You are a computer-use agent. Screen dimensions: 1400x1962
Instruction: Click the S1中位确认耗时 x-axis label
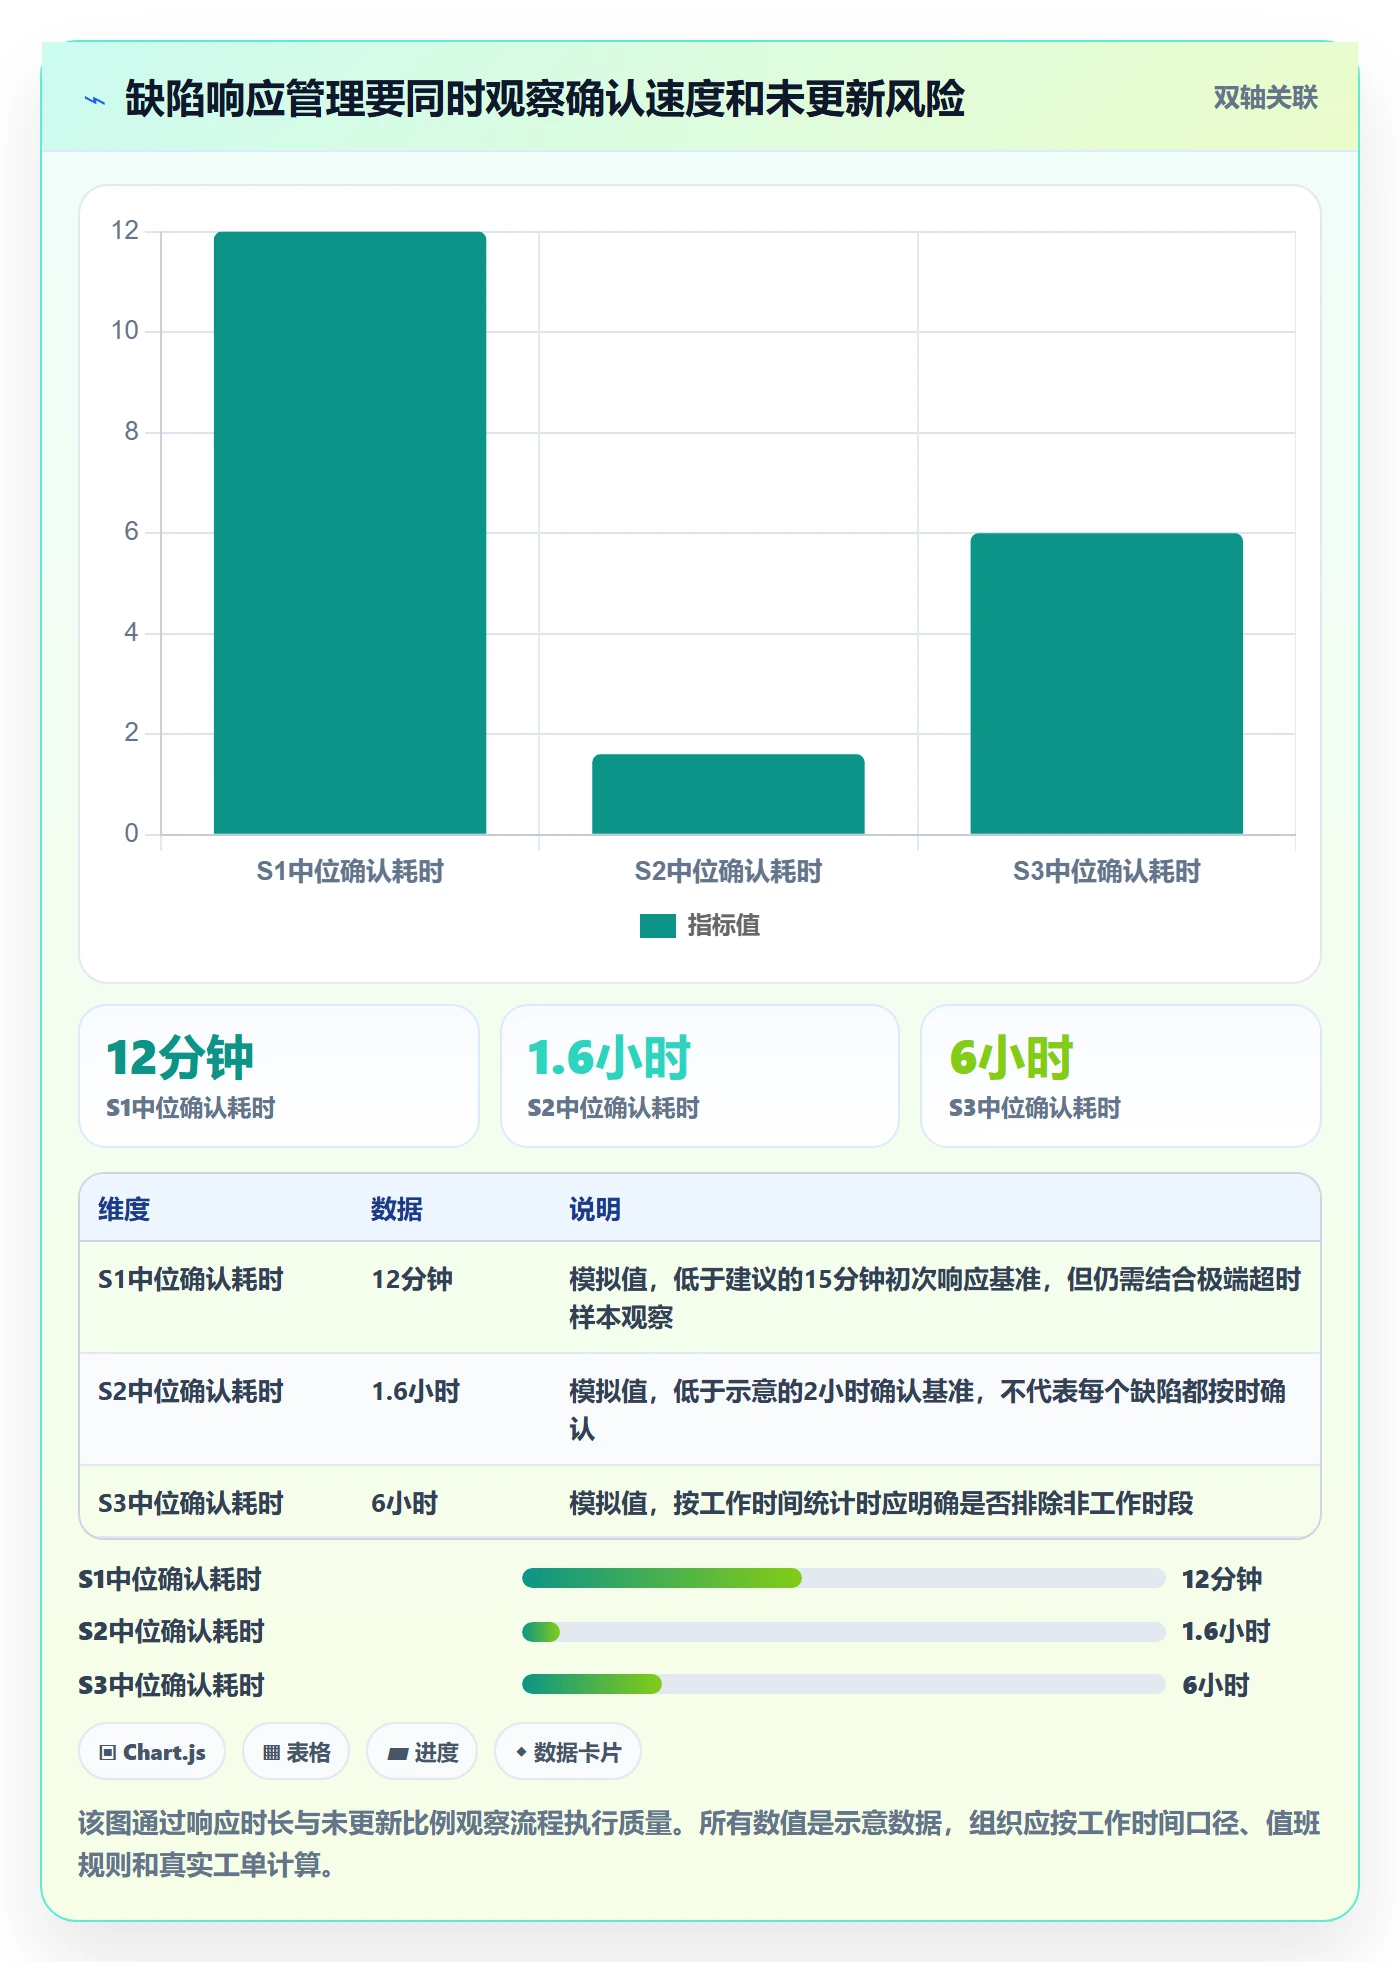350,872
